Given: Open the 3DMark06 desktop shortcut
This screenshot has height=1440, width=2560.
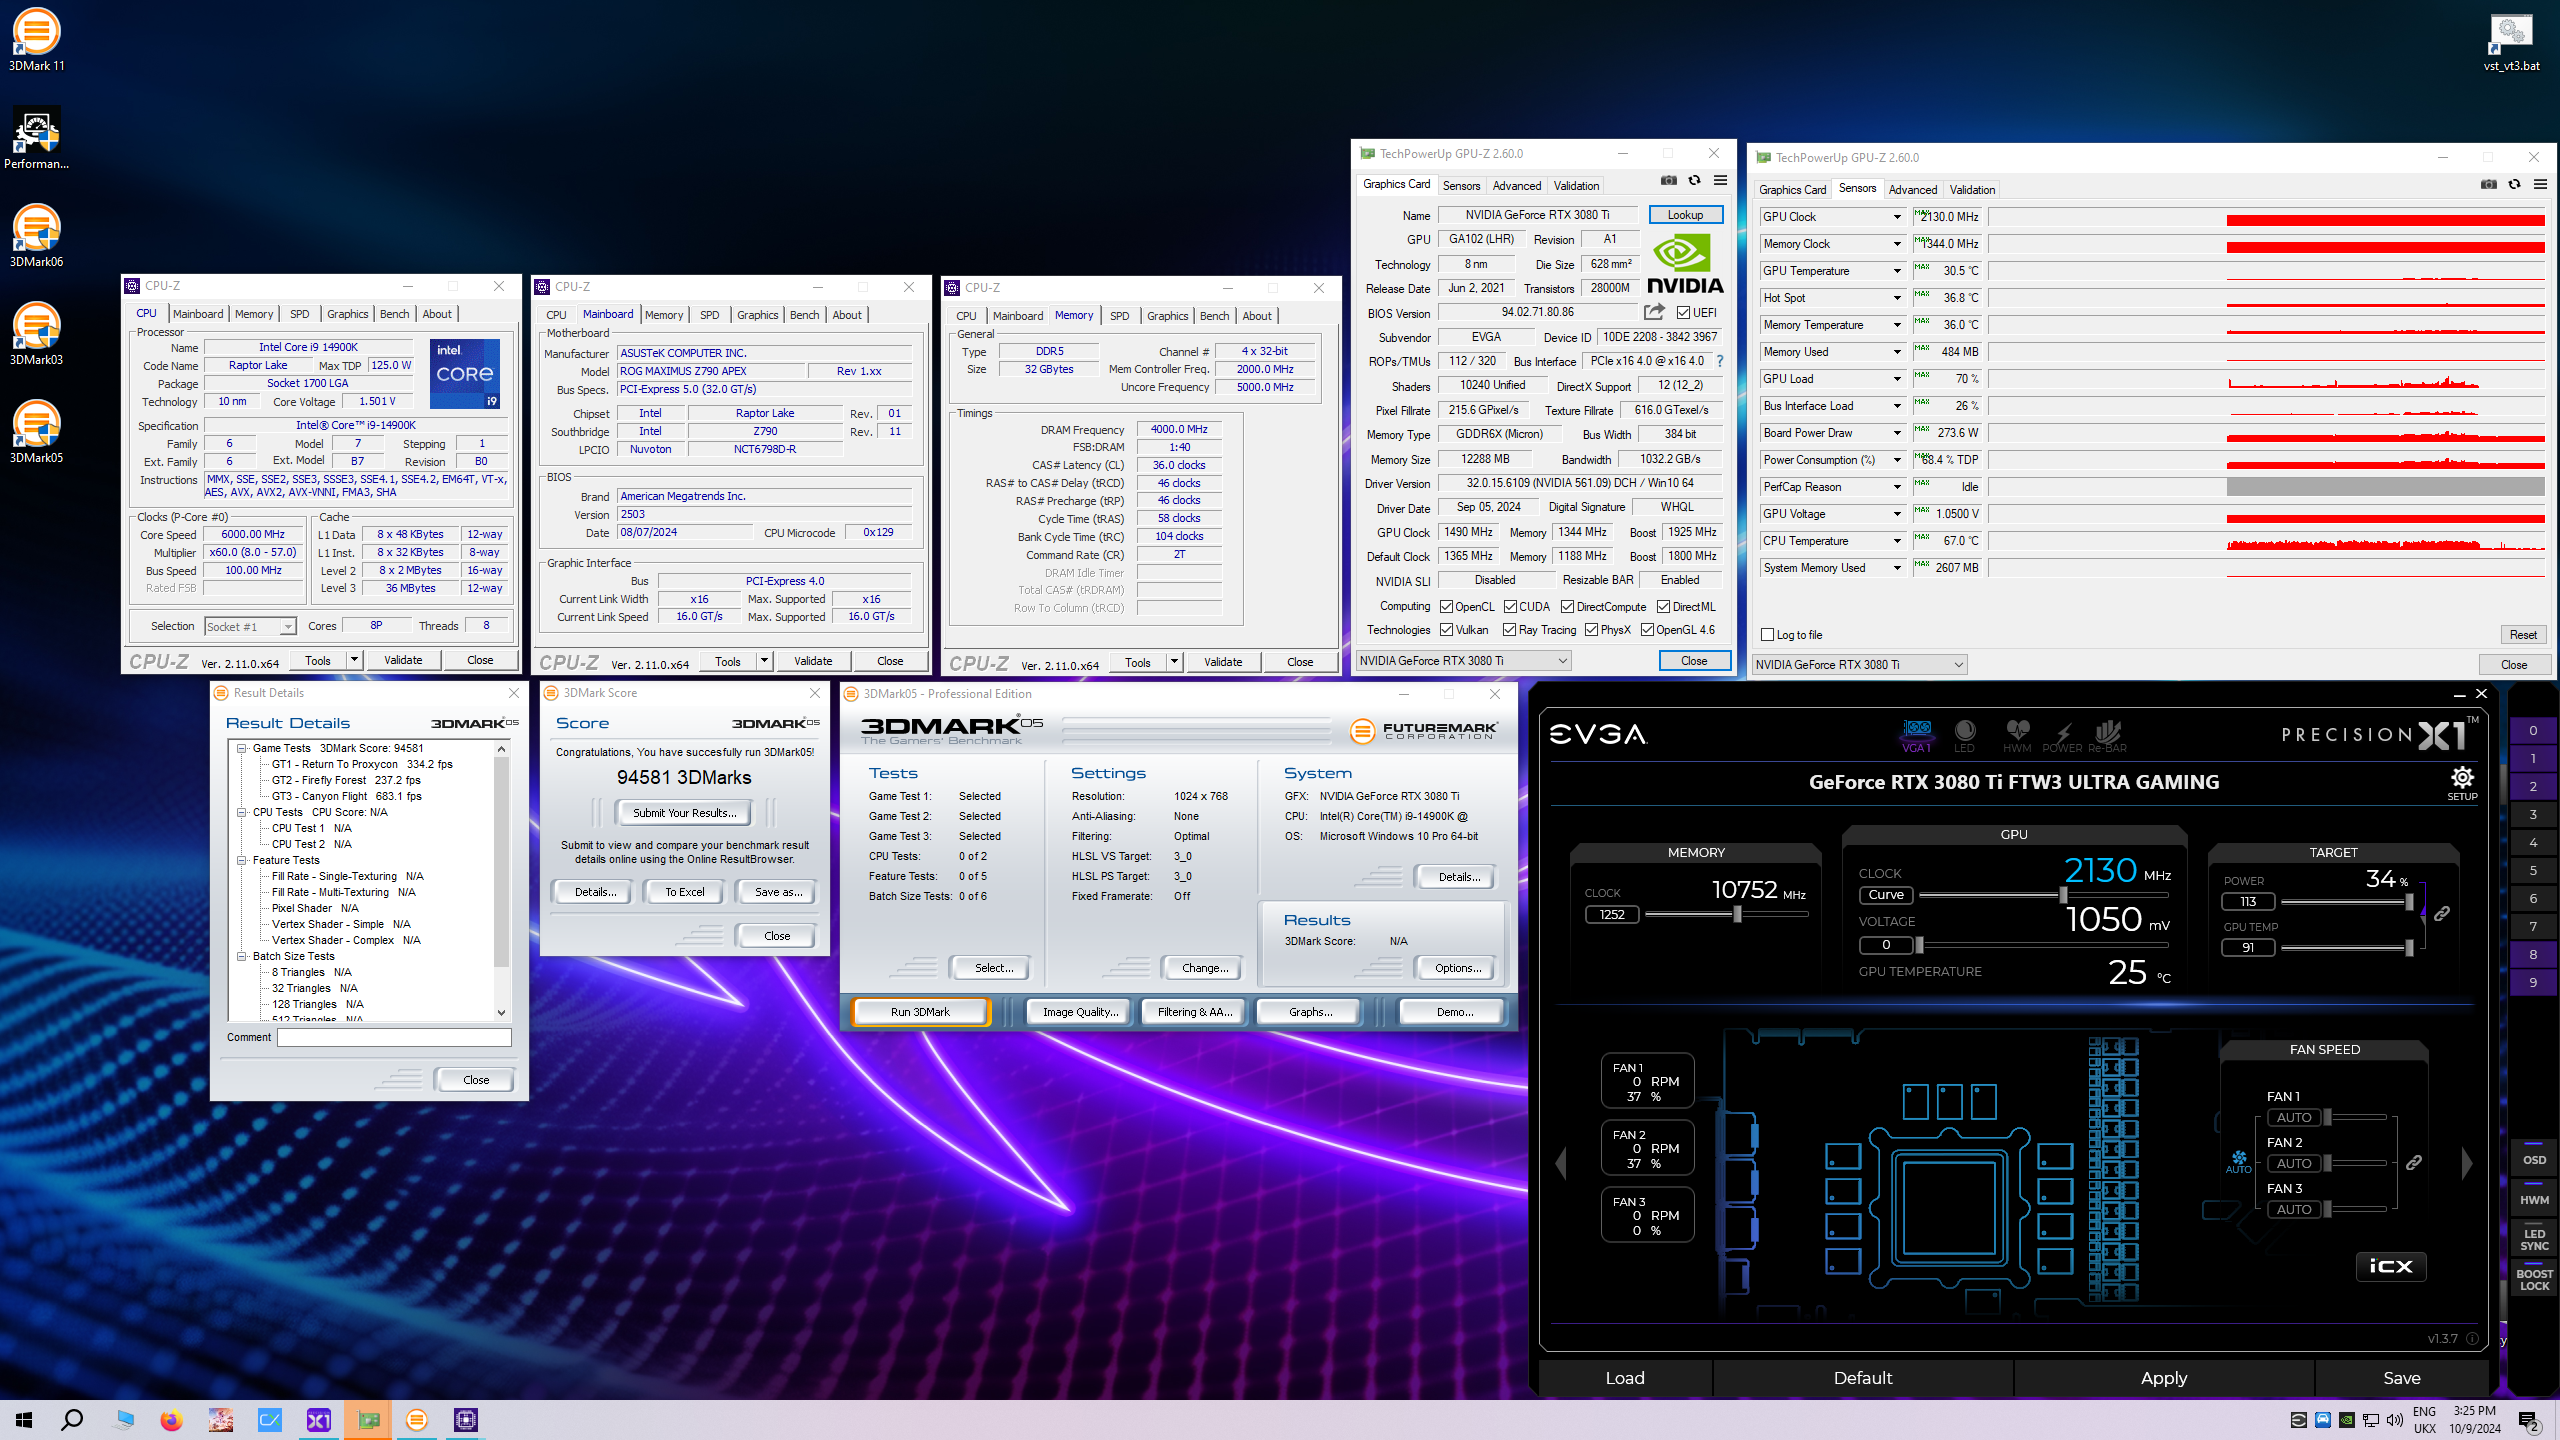Looking at the screenshot, I should coord(37,236).
